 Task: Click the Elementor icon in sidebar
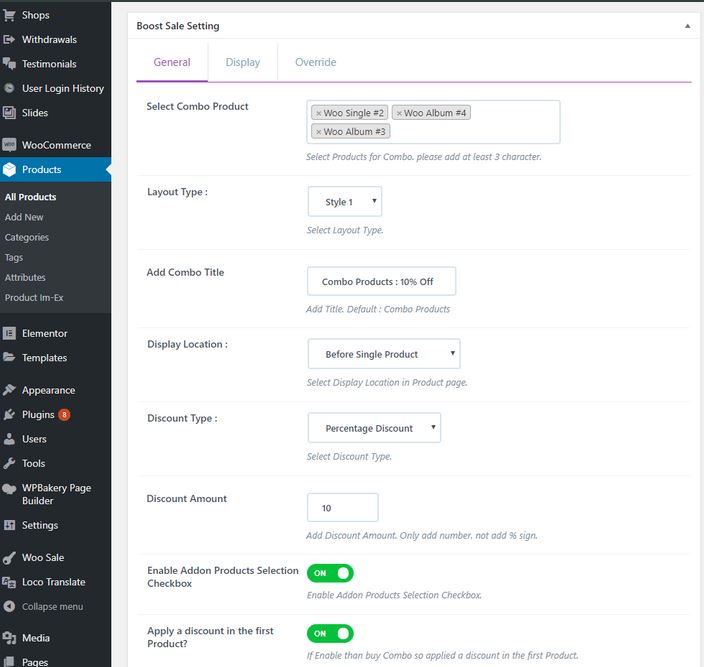pyautogui.click(x=9, y=334)
